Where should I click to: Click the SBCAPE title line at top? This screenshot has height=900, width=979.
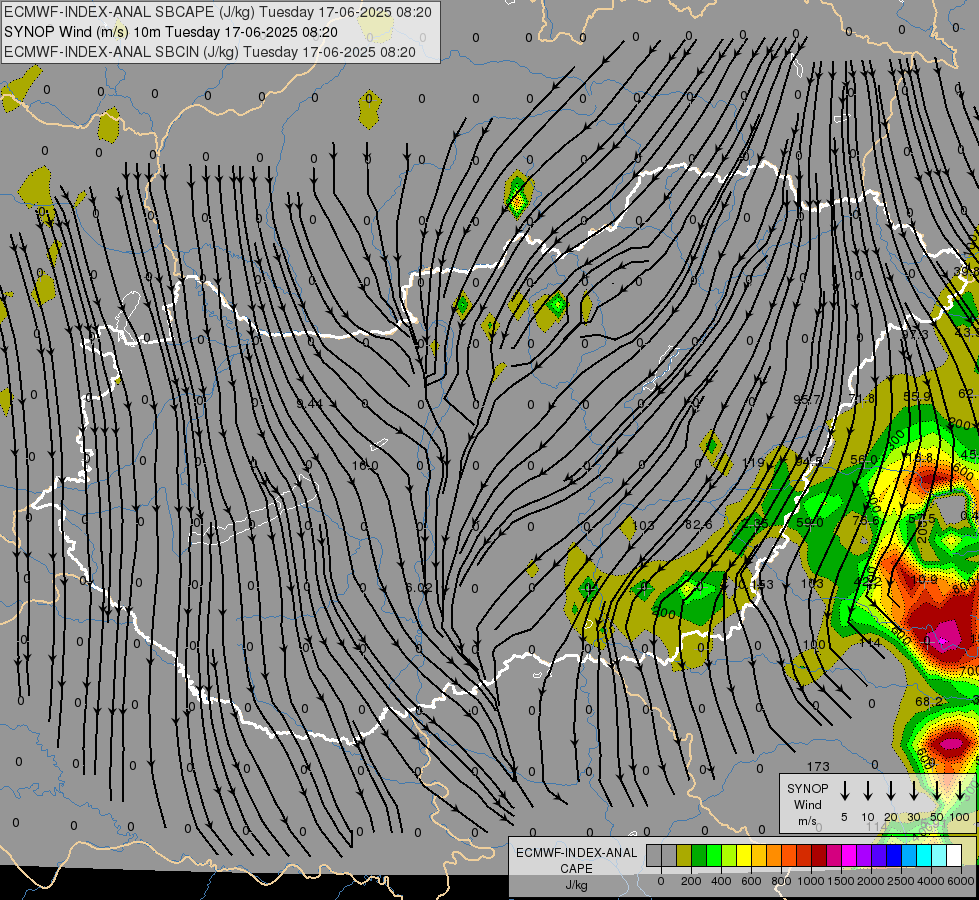(217, 12)
